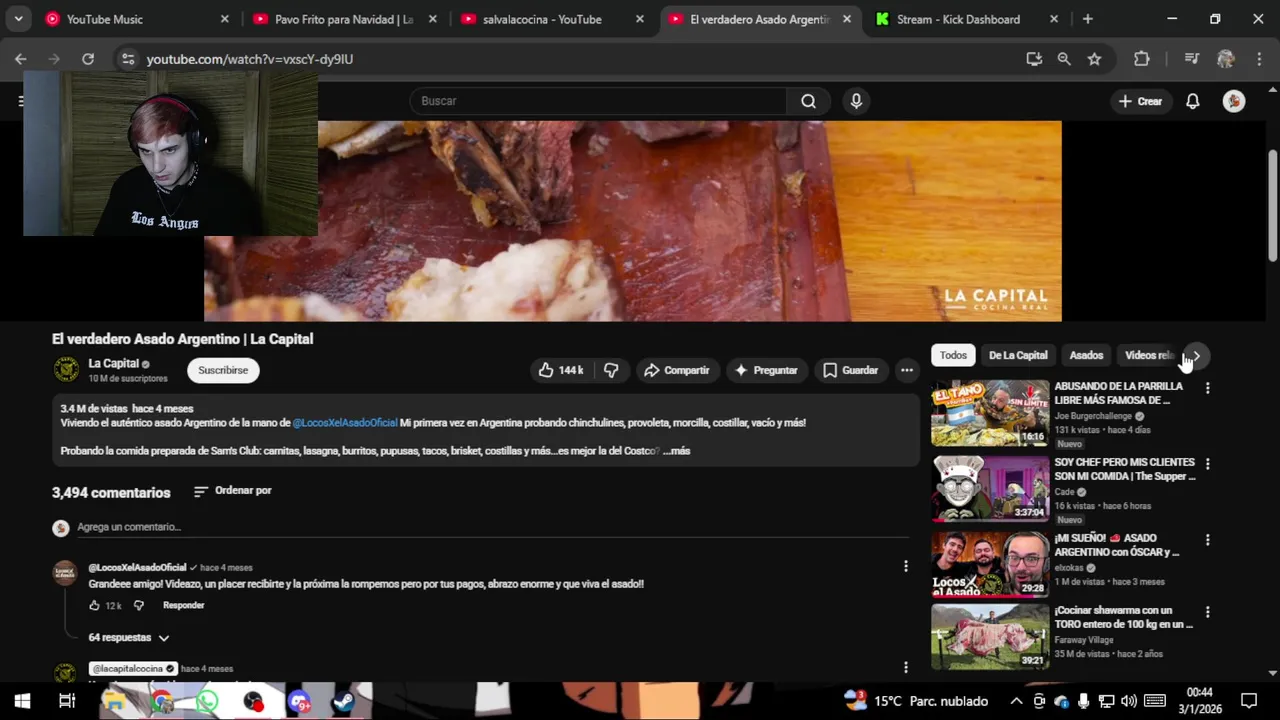Open Chrome profile avatar

(1225, 59)
